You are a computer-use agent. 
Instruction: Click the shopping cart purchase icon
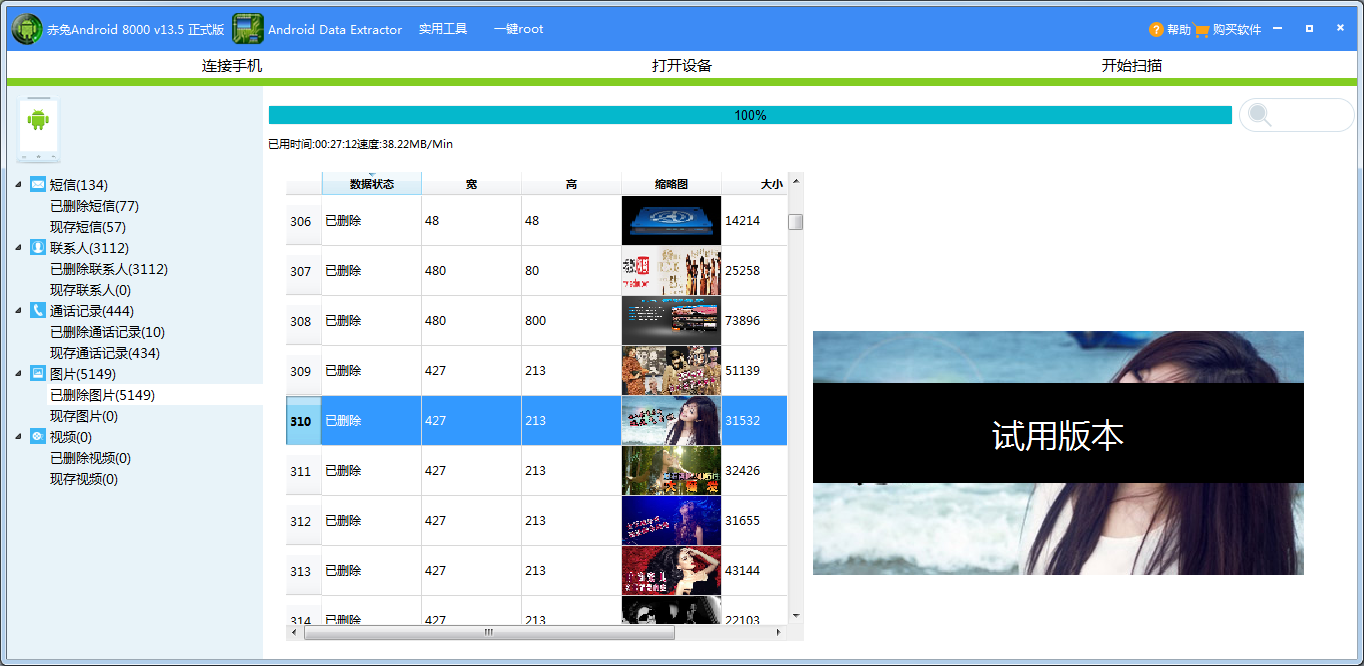1201,30
